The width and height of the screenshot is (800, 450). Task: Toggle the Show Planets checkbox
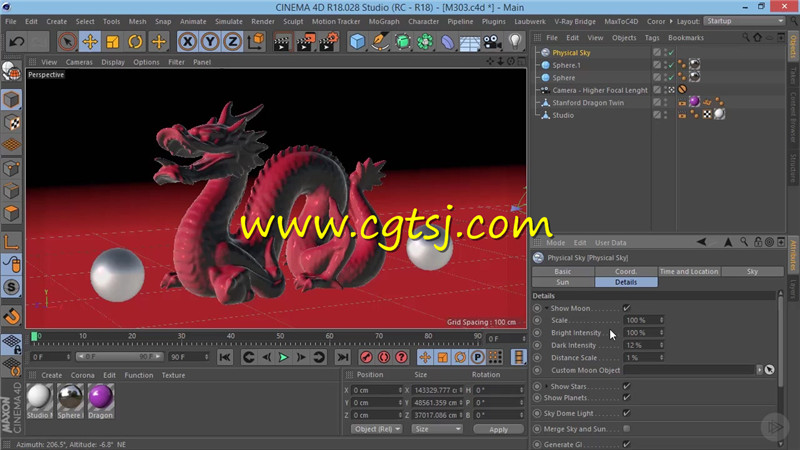pyautogui.click(x=627, y=397)
